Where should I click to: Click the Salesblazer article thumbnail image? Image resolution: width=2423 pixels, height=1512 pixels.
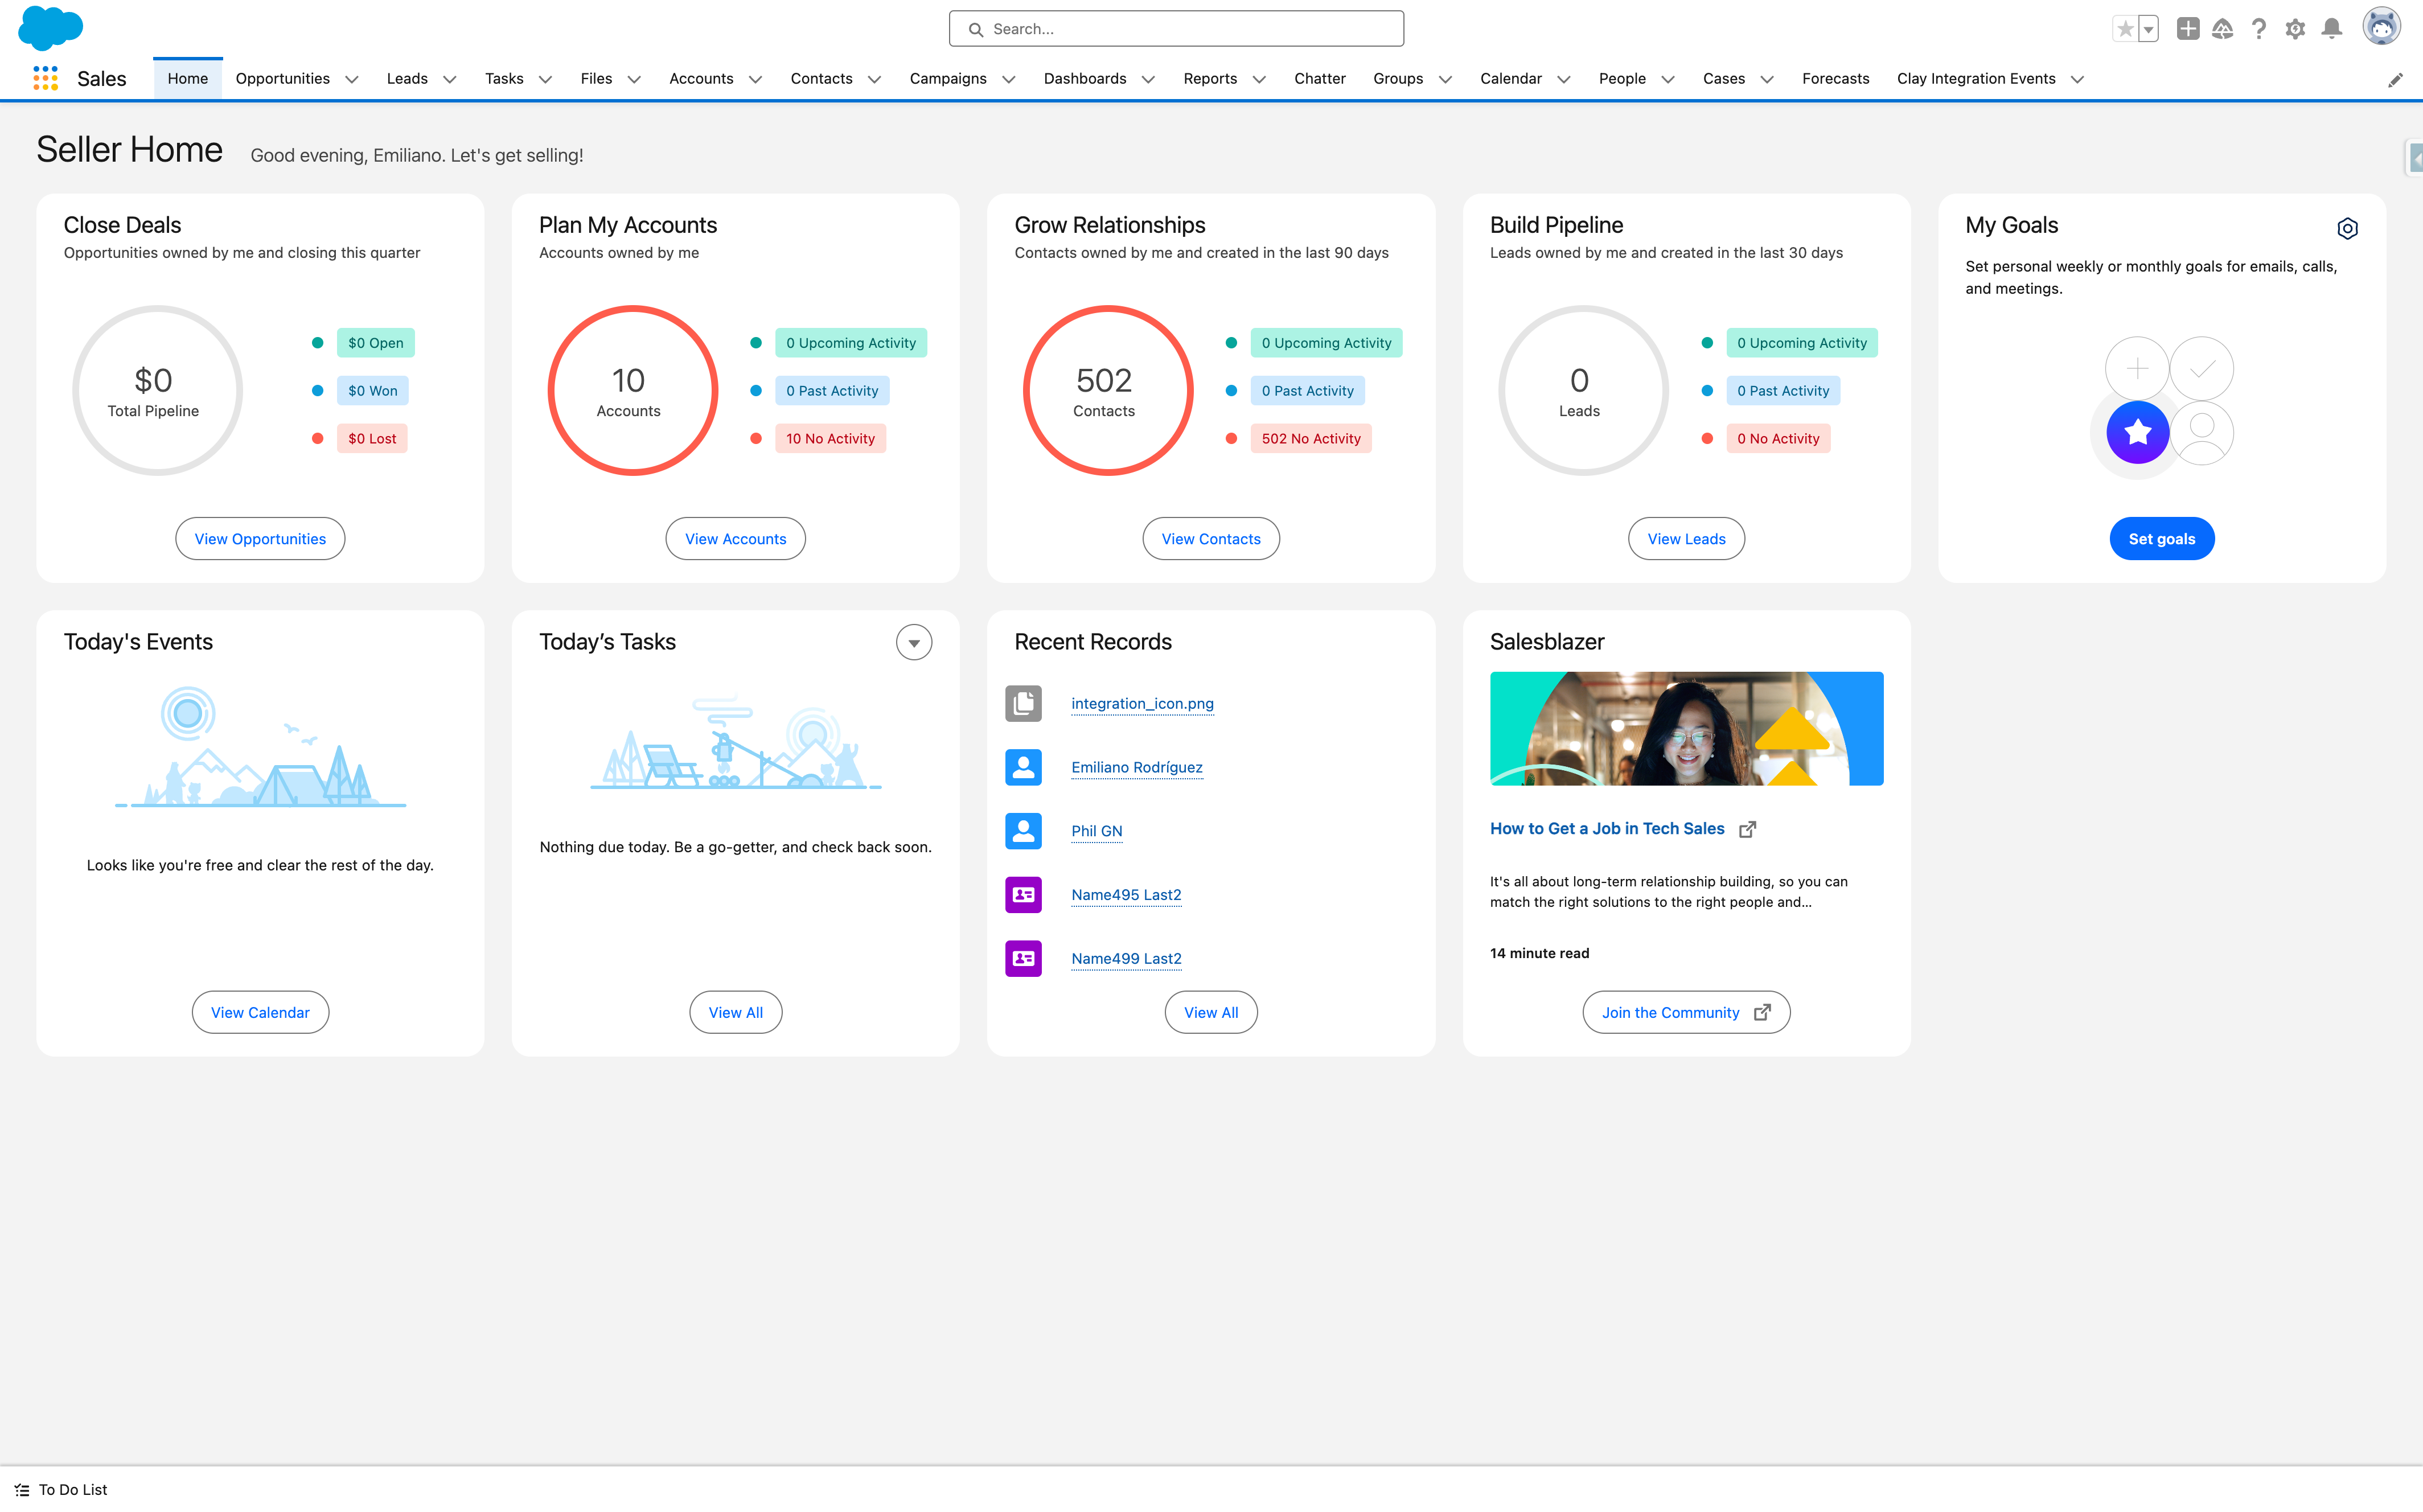1687,729
